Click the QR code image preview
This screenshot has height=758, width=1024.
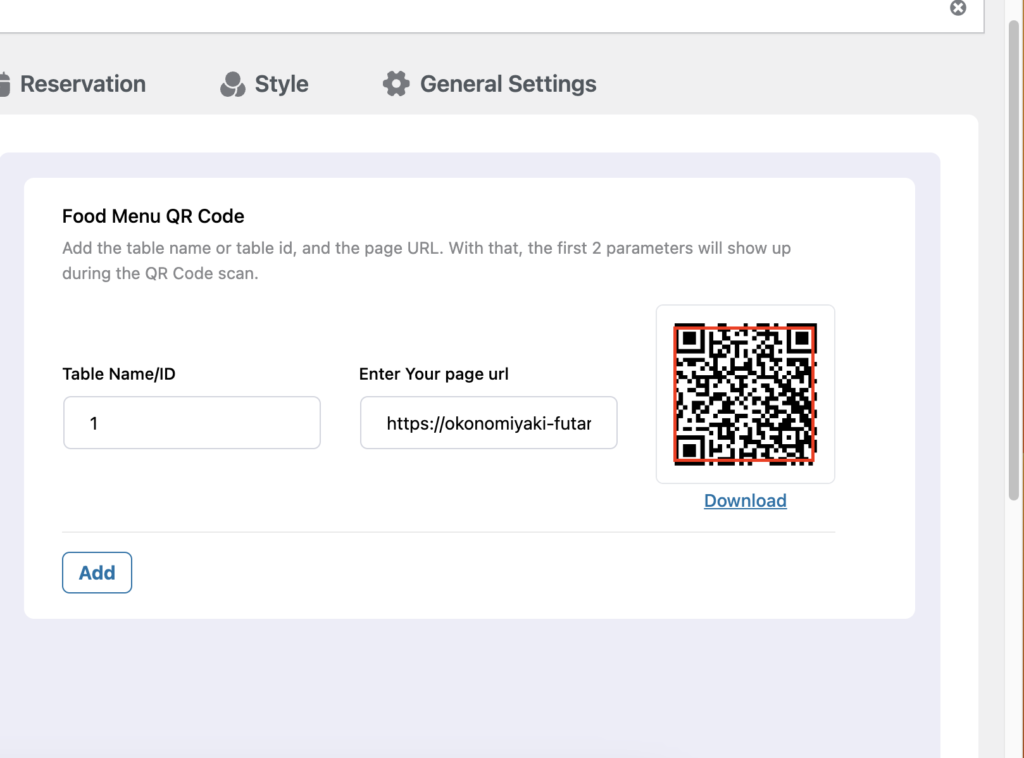[x=745, y=393]
